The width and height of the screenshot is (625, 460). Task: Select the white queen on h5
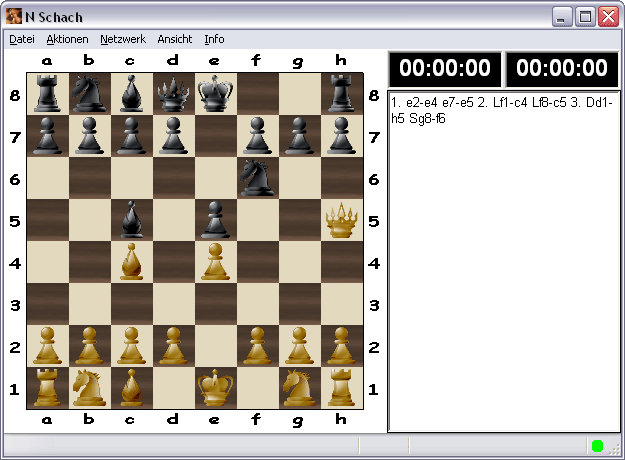click(342, 220)
